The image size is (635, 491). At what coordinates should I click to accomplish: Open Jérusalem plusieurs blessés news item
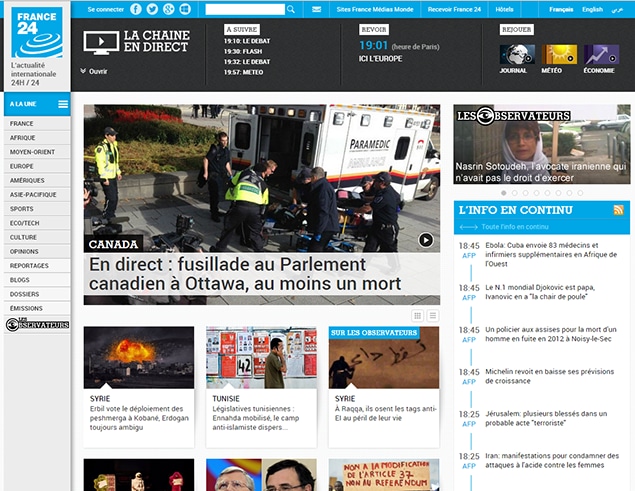(546, 418)
